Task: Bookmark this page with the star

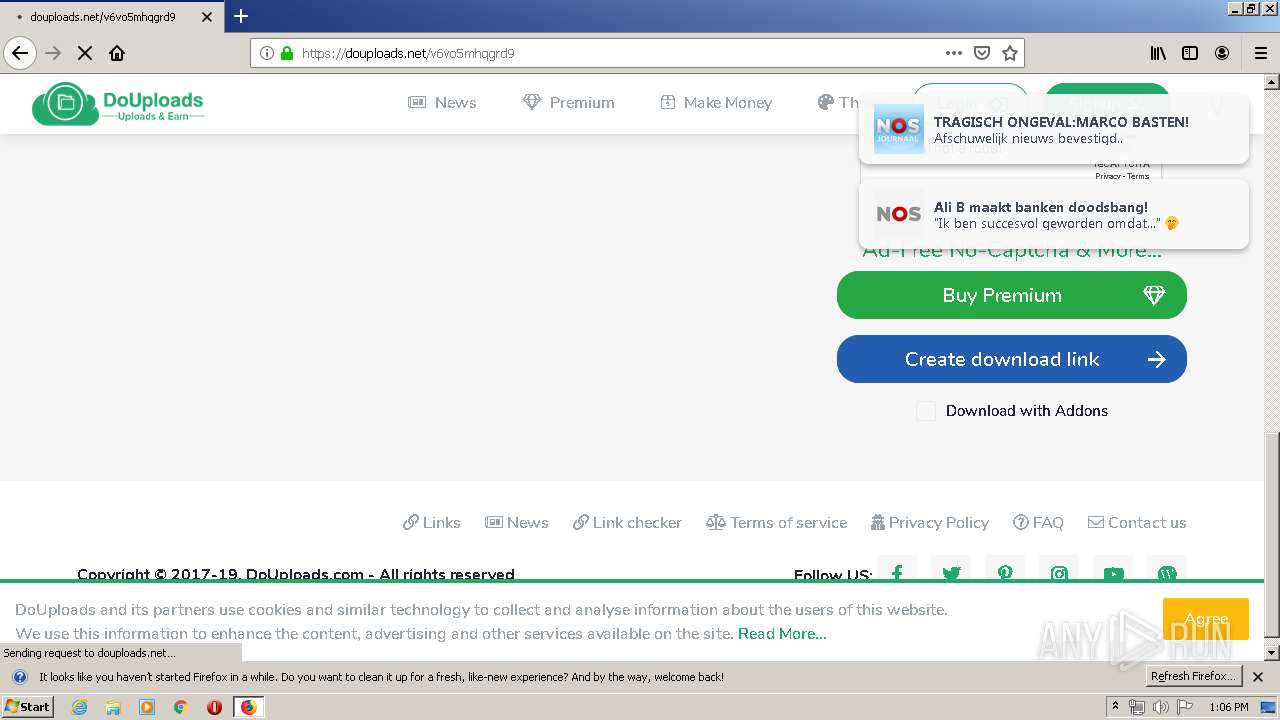Action: [1010, 53]
